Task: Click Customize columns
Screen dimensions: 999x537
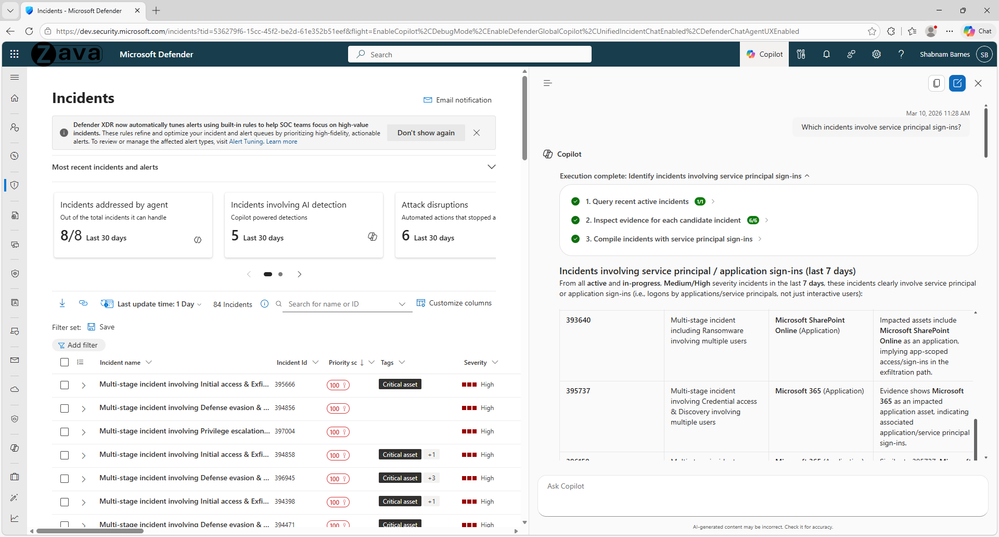Action: 454,303
